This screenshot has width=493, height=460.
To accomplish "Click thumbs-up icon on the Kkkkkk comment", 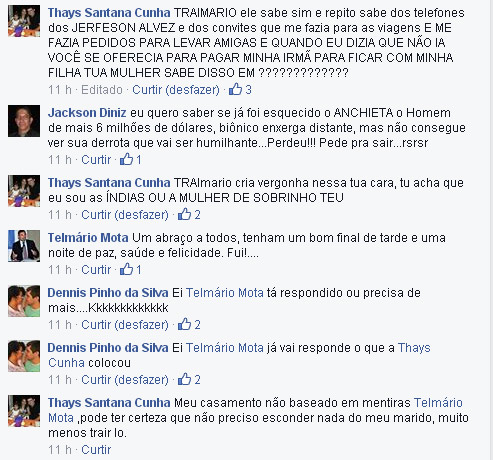I will [x=184, y=324].
